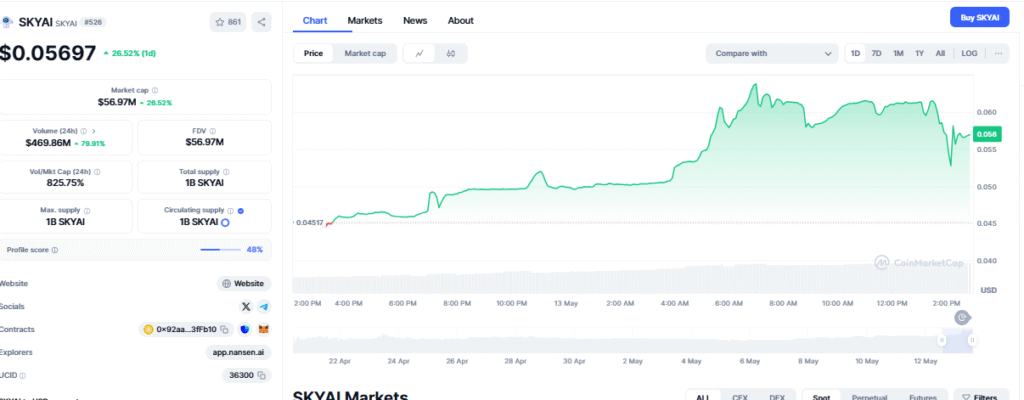Select the Price chart toggle
Image resolution: width=1024 pixels, height=400 pixels.
pos(313,54)
